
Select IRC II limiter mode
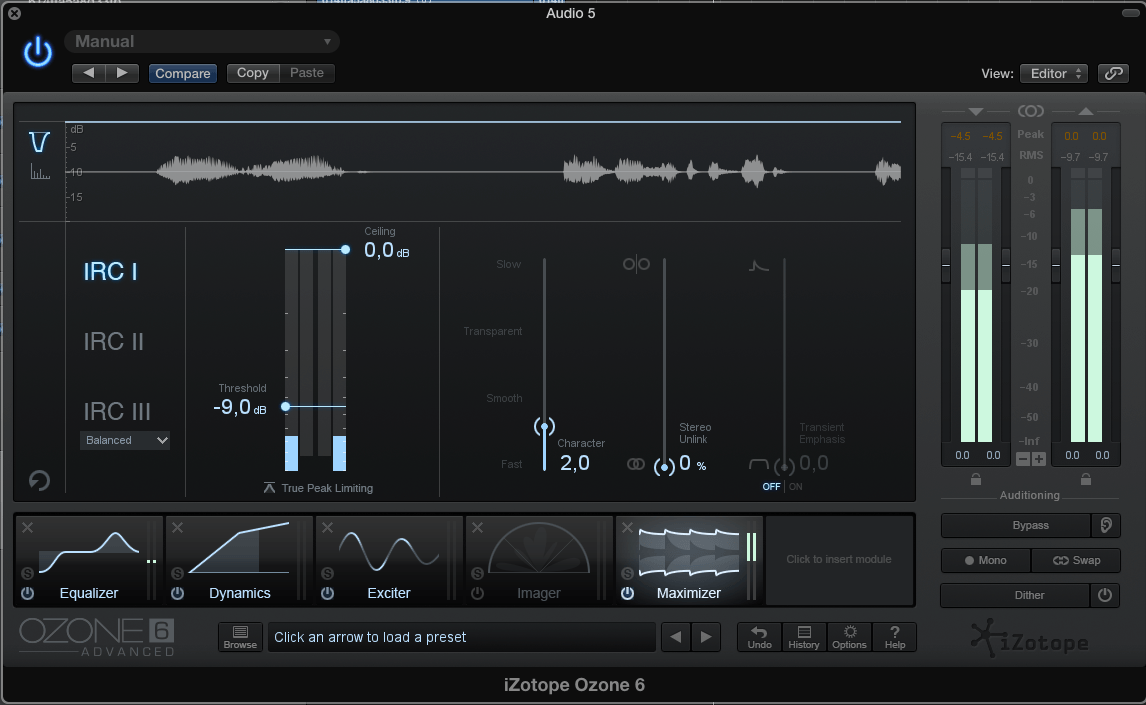(113, 342)
